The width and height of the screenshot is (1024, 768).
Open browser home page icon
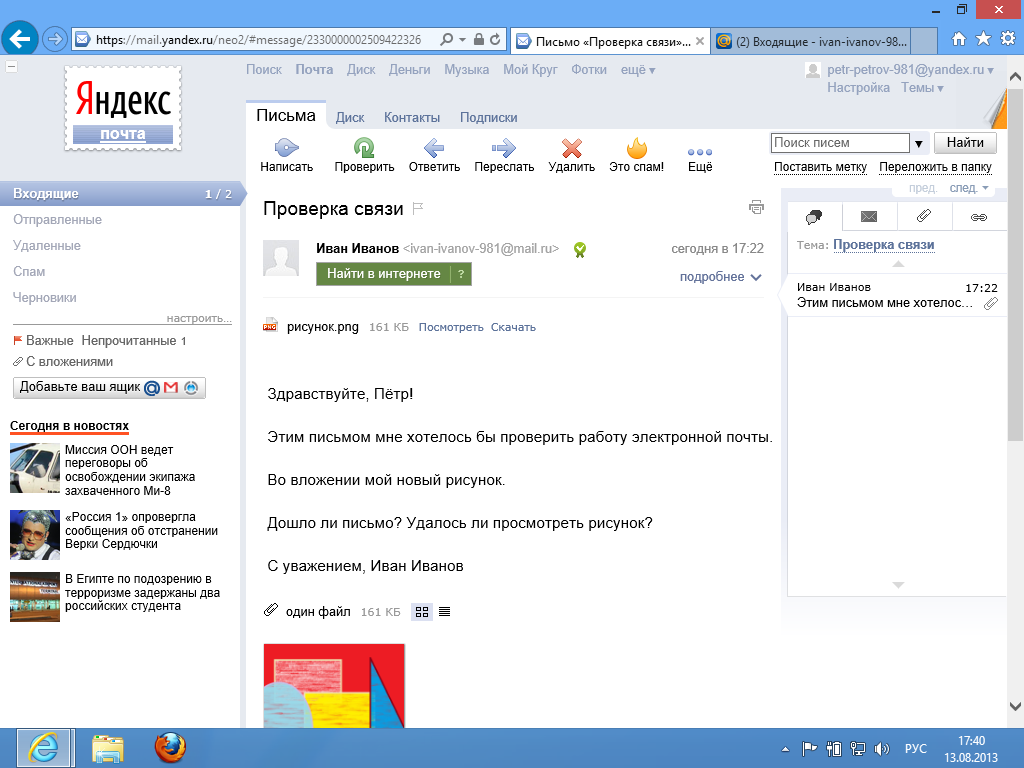coord(959,39)
